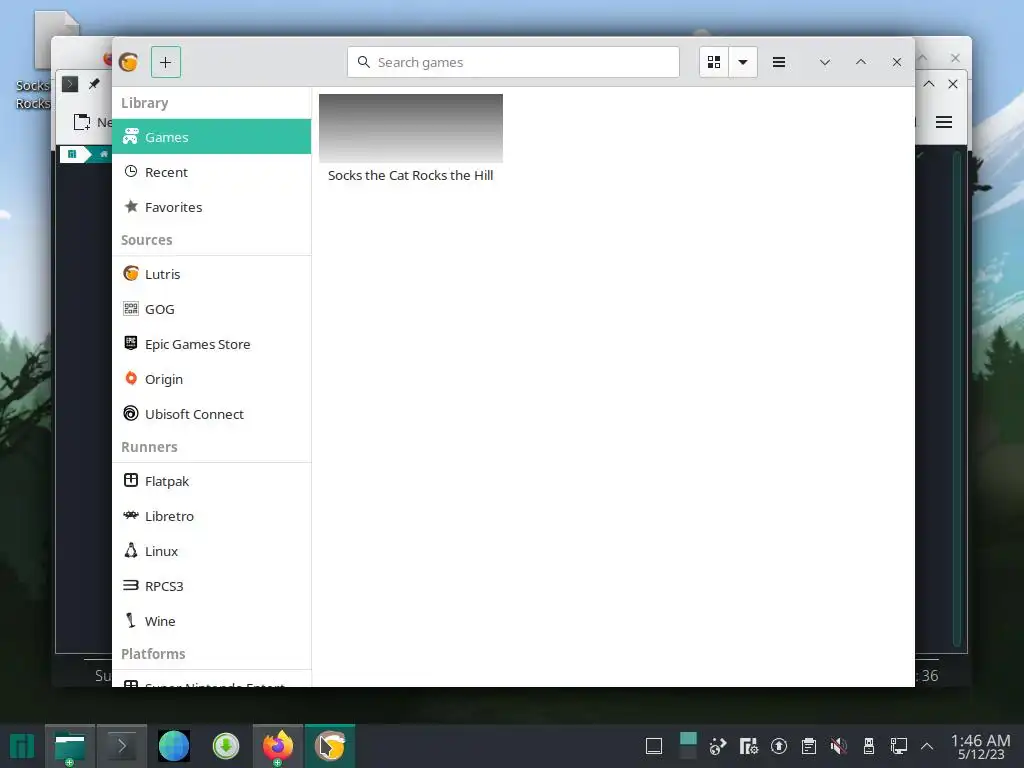Open the wired network tray icon
The image size is (1024, 768).
(899, 746)
